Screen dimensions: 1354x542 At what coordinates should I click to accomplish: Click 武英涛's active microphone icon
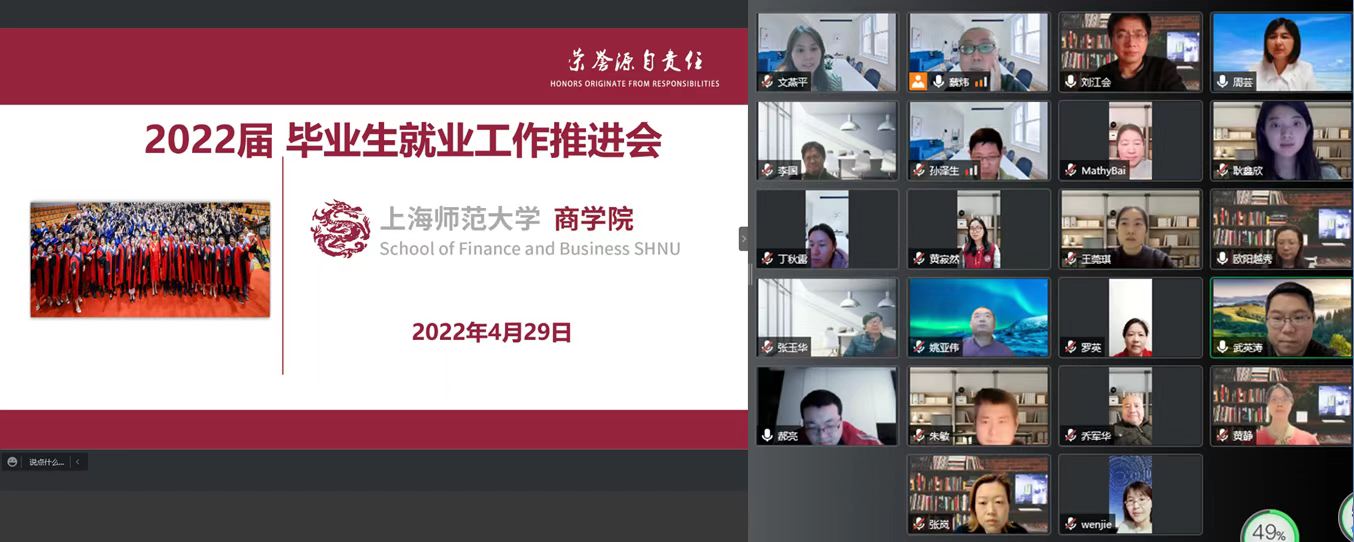(1222, 347)
